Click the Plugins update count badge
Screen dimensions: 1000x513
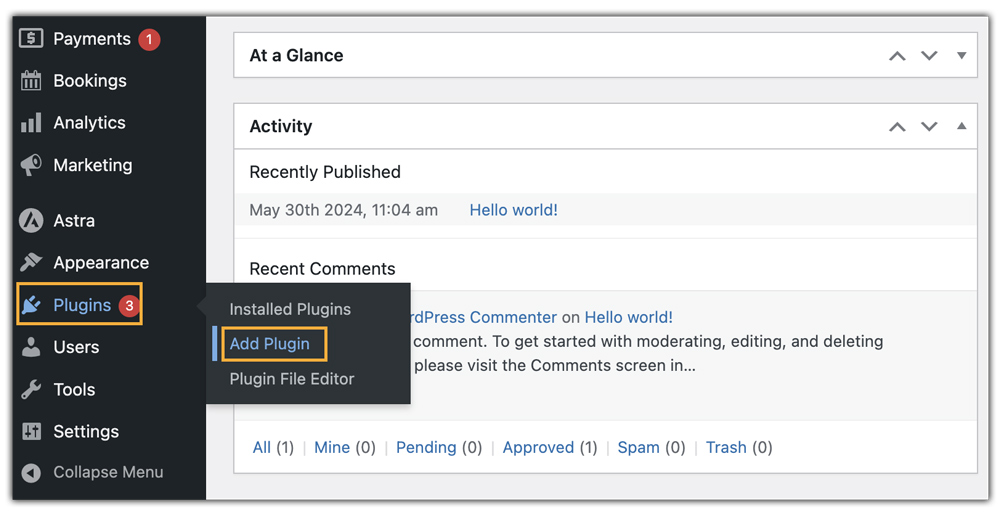129,305
